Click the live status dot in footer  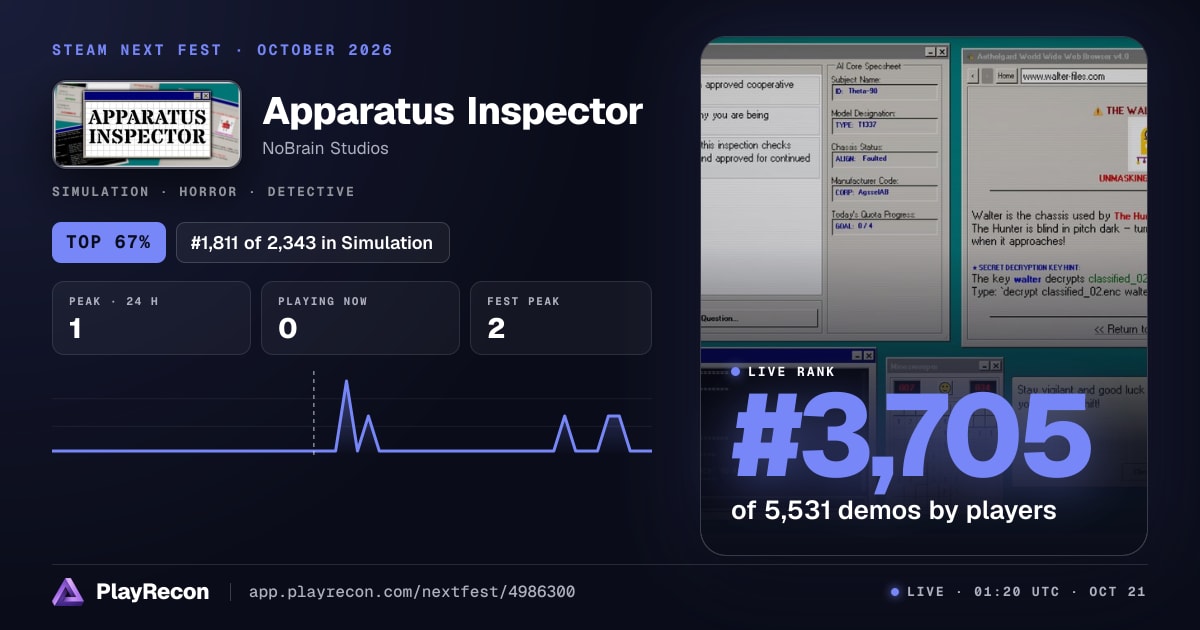point(895,592)
